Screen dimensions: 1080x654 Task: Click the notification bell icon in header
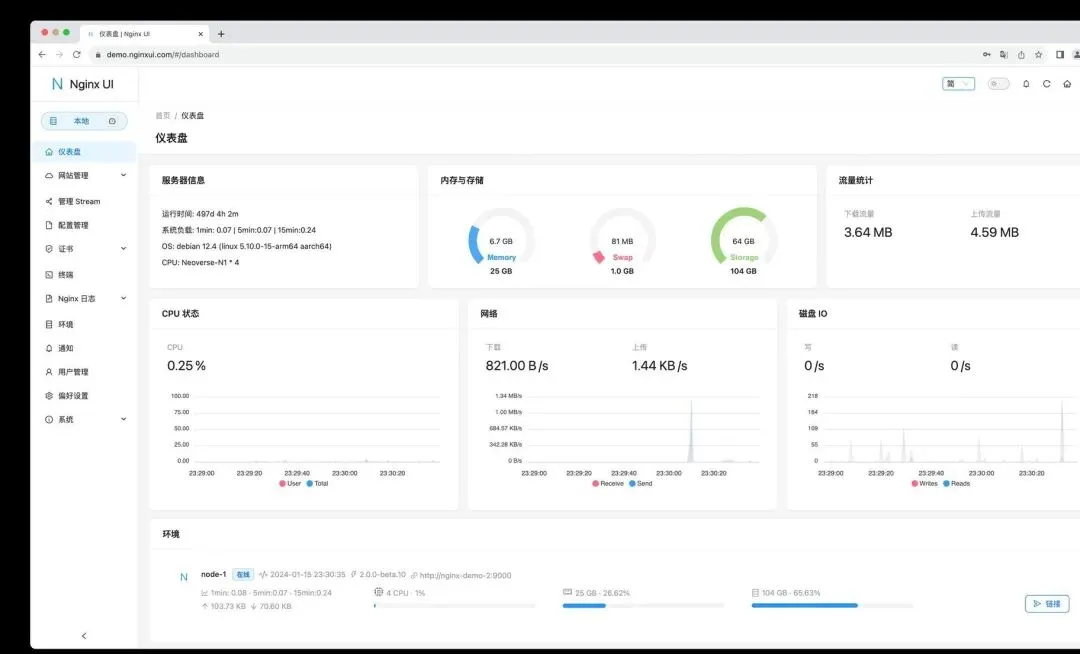[x=1026, y=84]
